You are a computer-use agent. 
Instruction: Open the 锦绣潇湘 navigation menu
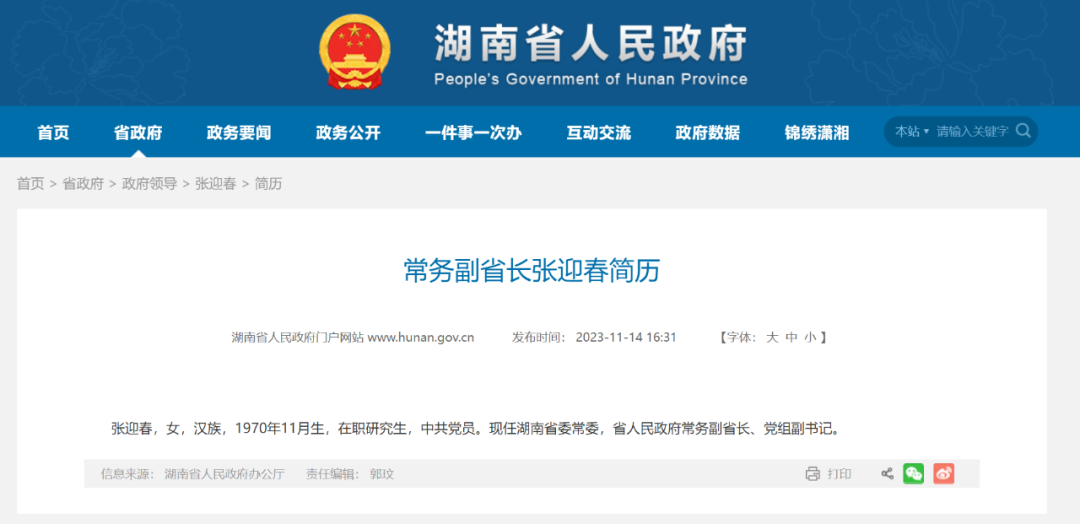pos(817,132)
